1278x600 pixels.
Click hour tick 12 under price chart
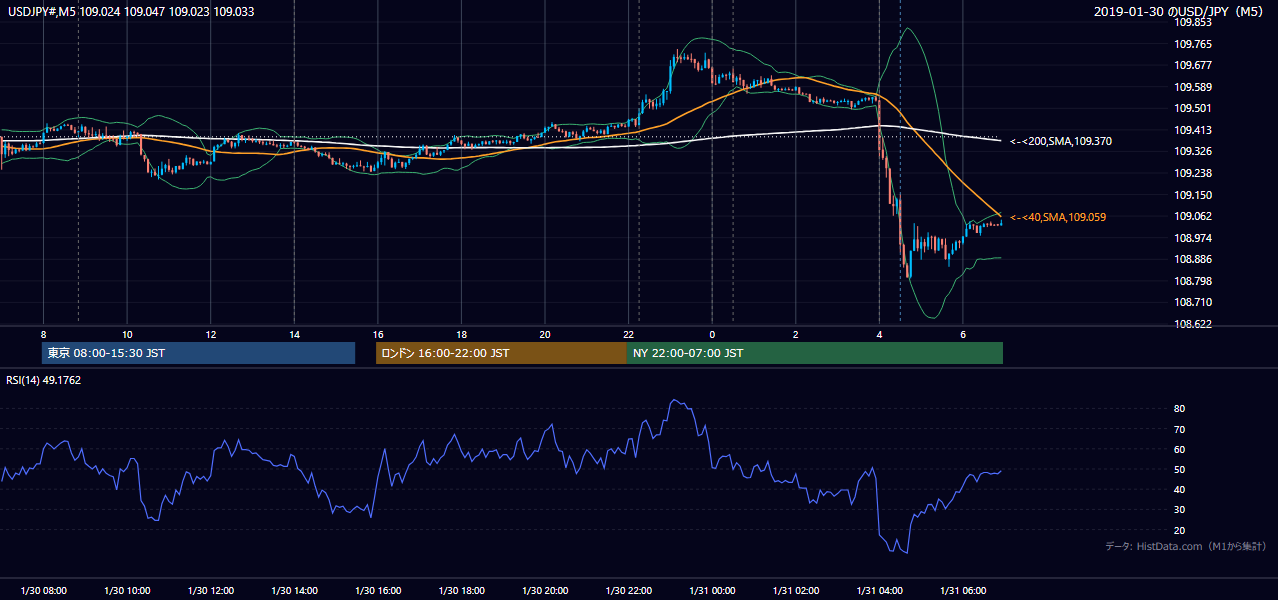point(211,334)
